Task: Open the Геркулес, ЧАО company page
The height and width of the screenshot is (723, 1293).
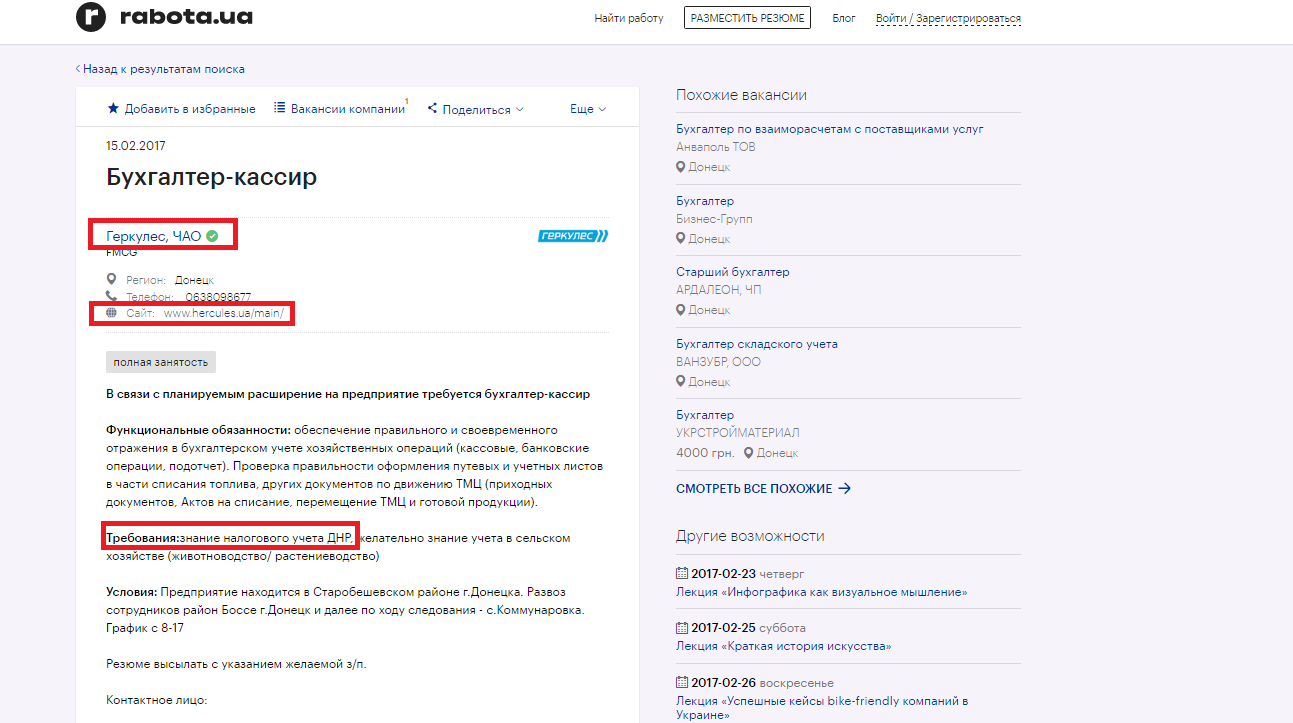Action: [154, 236]
